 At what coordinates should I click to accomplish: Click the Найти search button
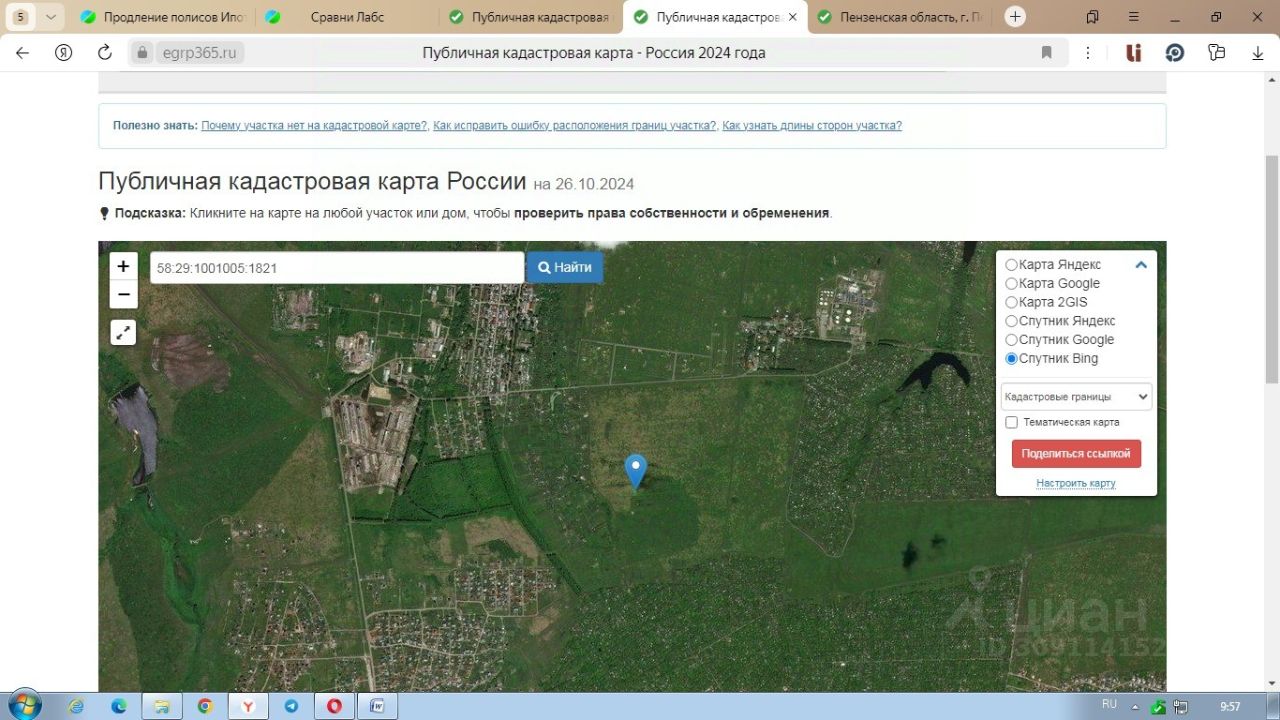coord(565,267)
